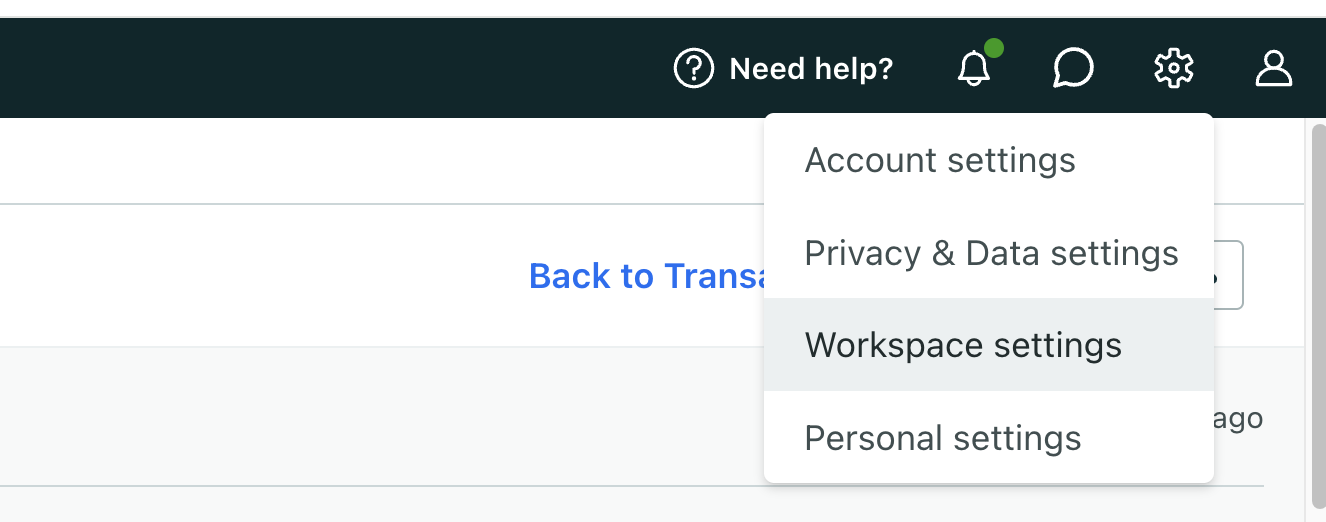Choose Workspace settings in the dropdown
The height and width of the screenshot is (522, 1326).
(963, 345)
